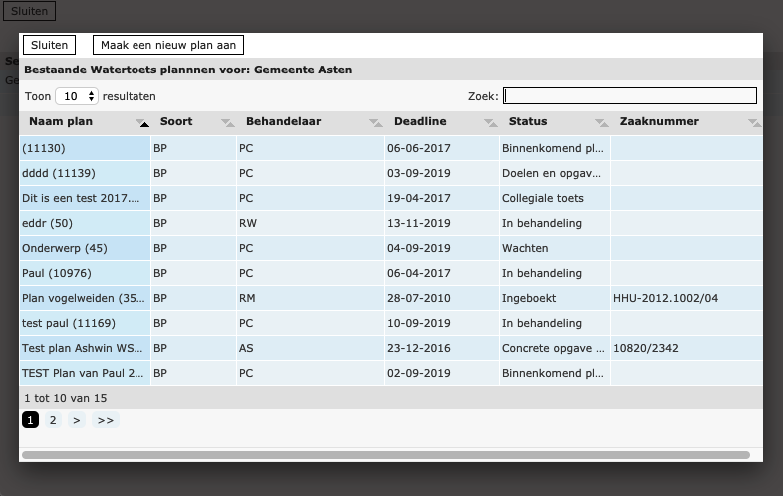783x496 pixels.
Task: Select current page 1 in pagination
Action: click(30, 420)
